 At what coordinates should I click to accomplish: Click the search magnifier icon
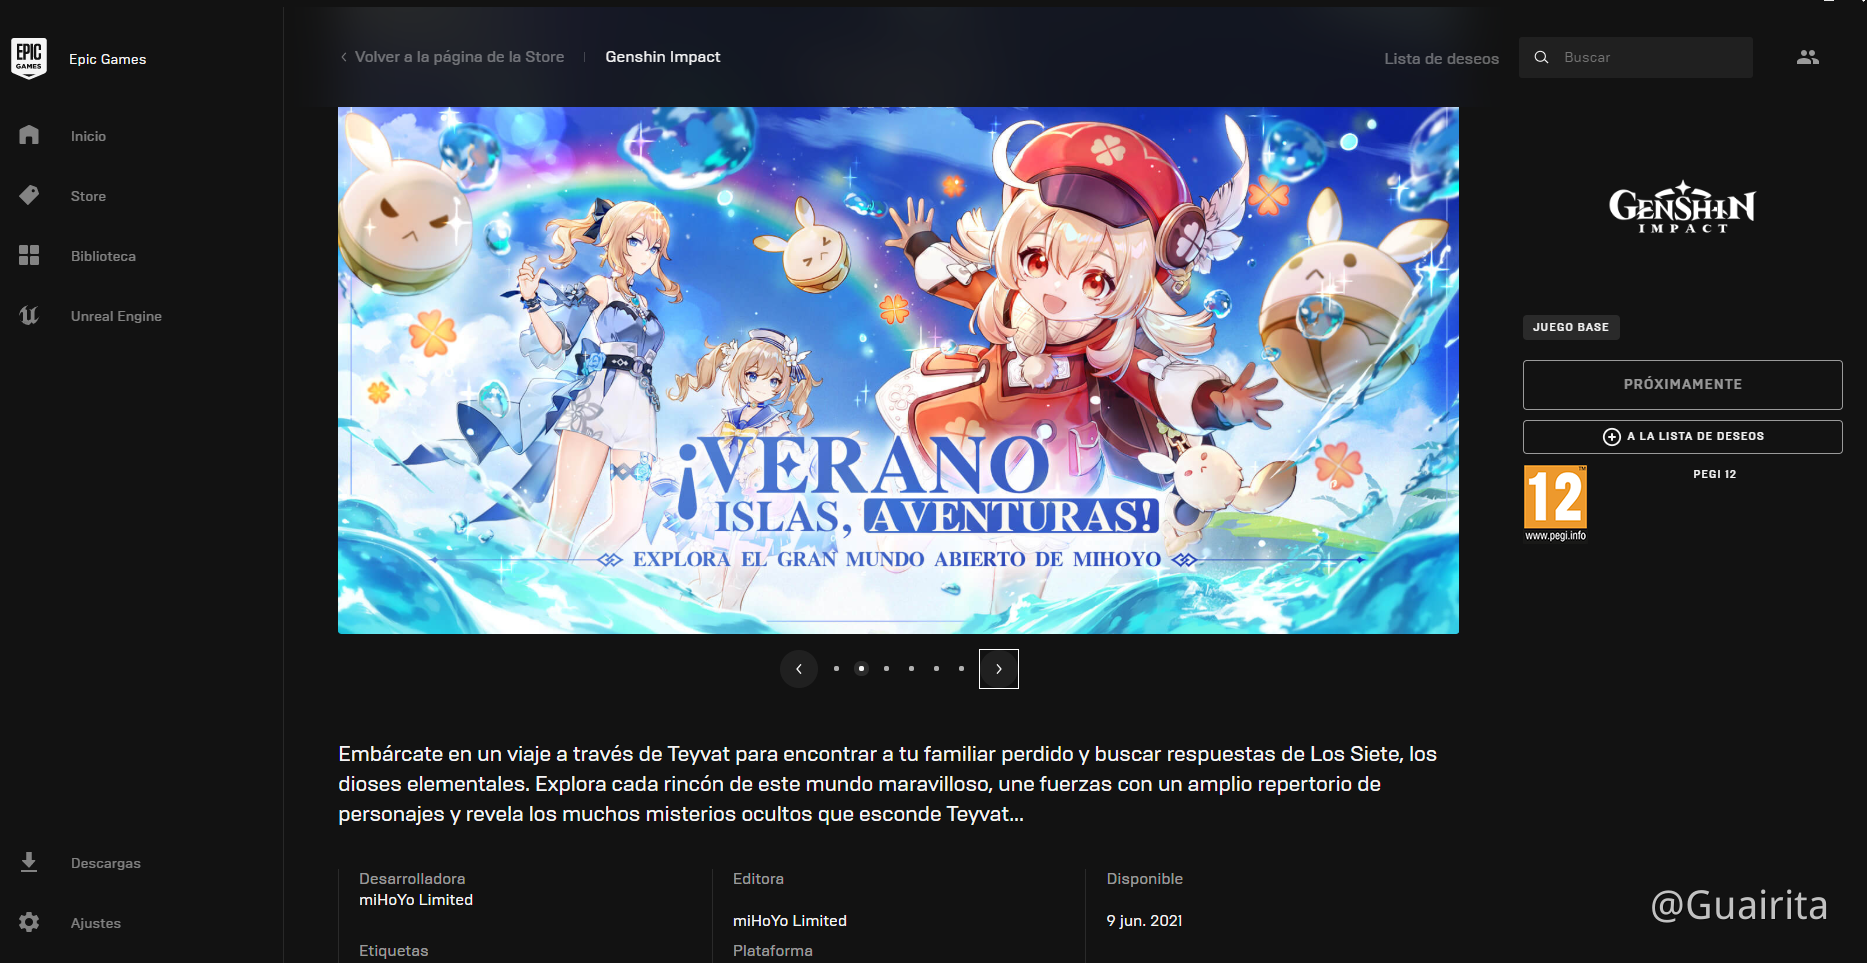click(x=1541, y=57)
